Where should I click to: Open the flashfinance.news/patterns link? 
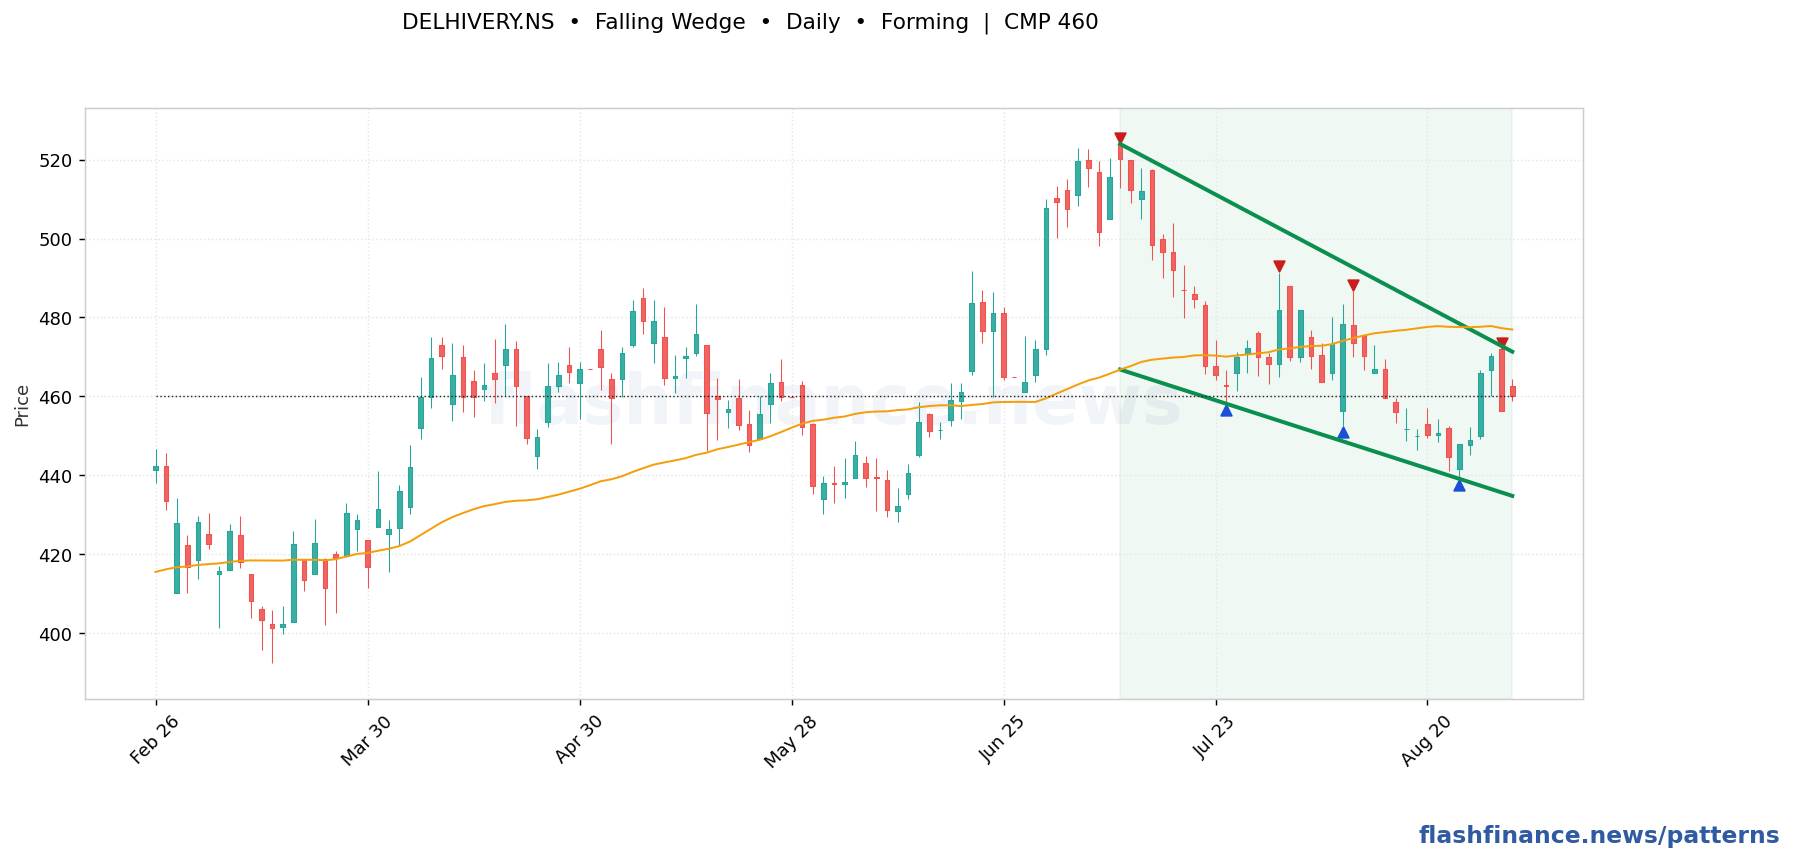click(x=1599, y=836)
